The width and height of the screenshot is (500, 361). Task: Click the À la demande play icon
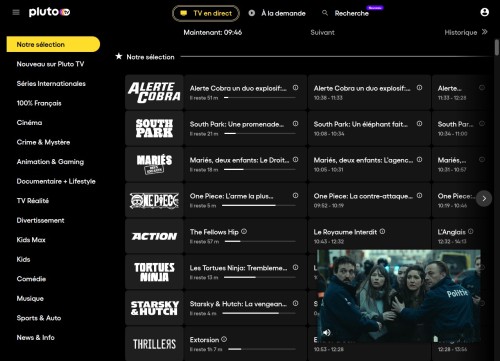(252, 13)
